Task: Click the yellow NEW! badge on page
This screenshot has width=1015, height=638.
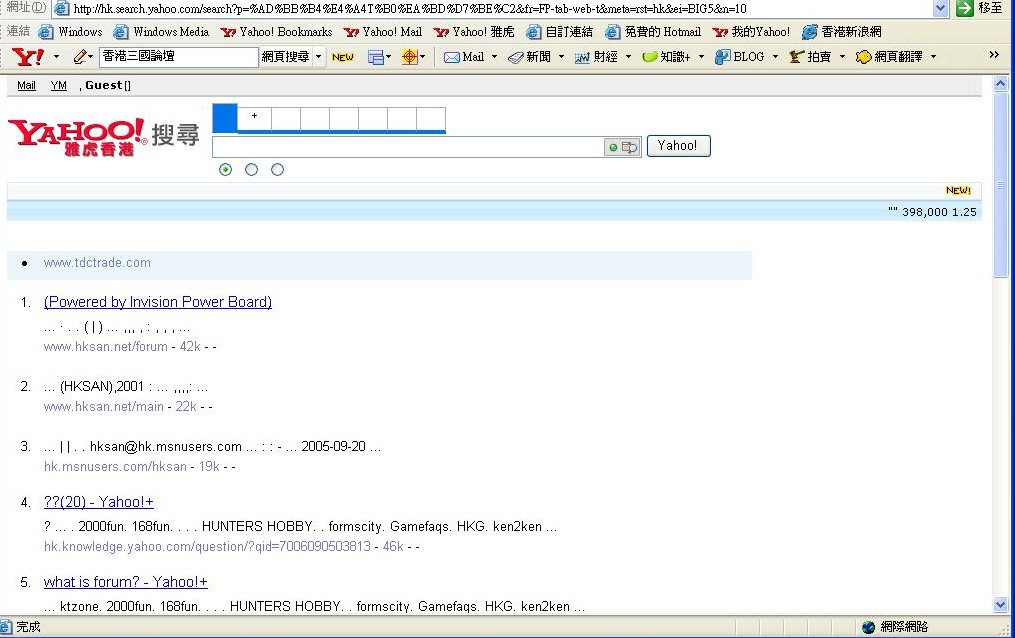Action: (x=958, y=190)
